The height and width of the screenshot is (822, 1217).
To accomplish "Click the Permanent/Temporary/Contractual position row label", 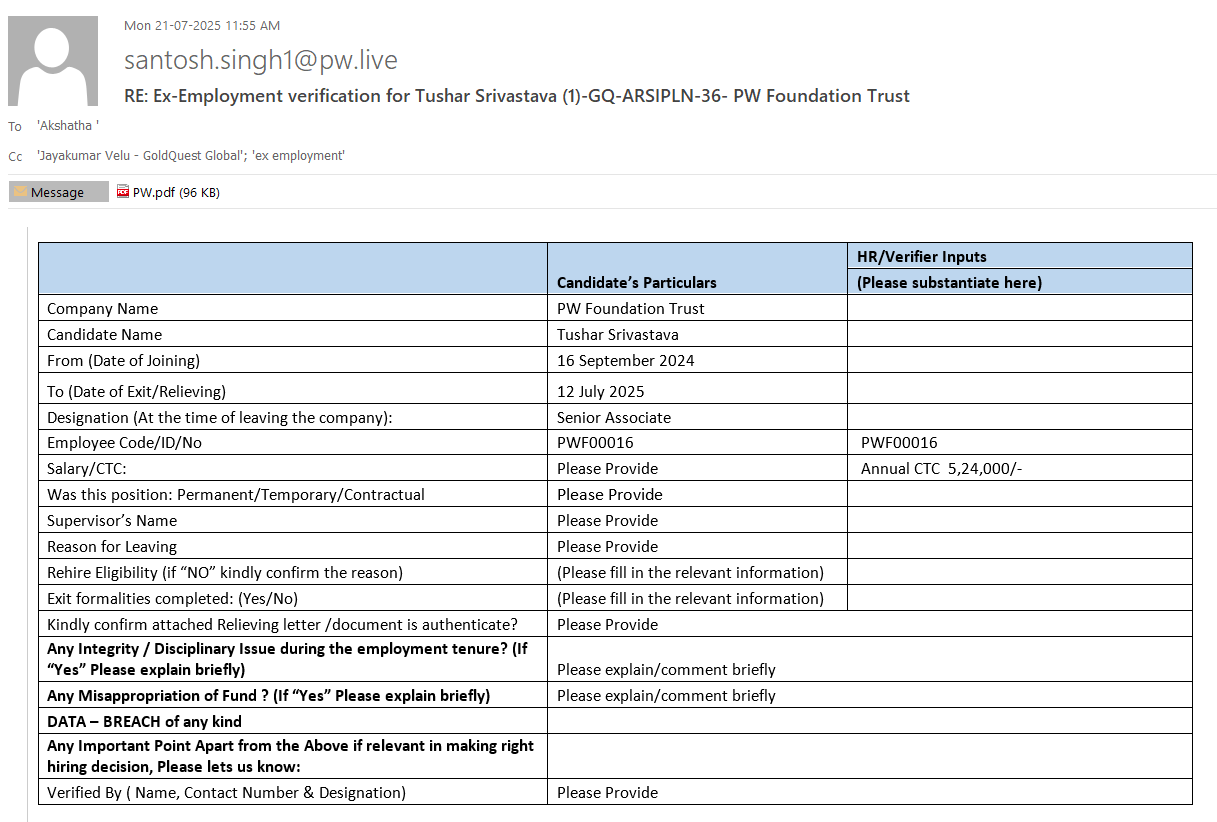I will tap(236, 494).
